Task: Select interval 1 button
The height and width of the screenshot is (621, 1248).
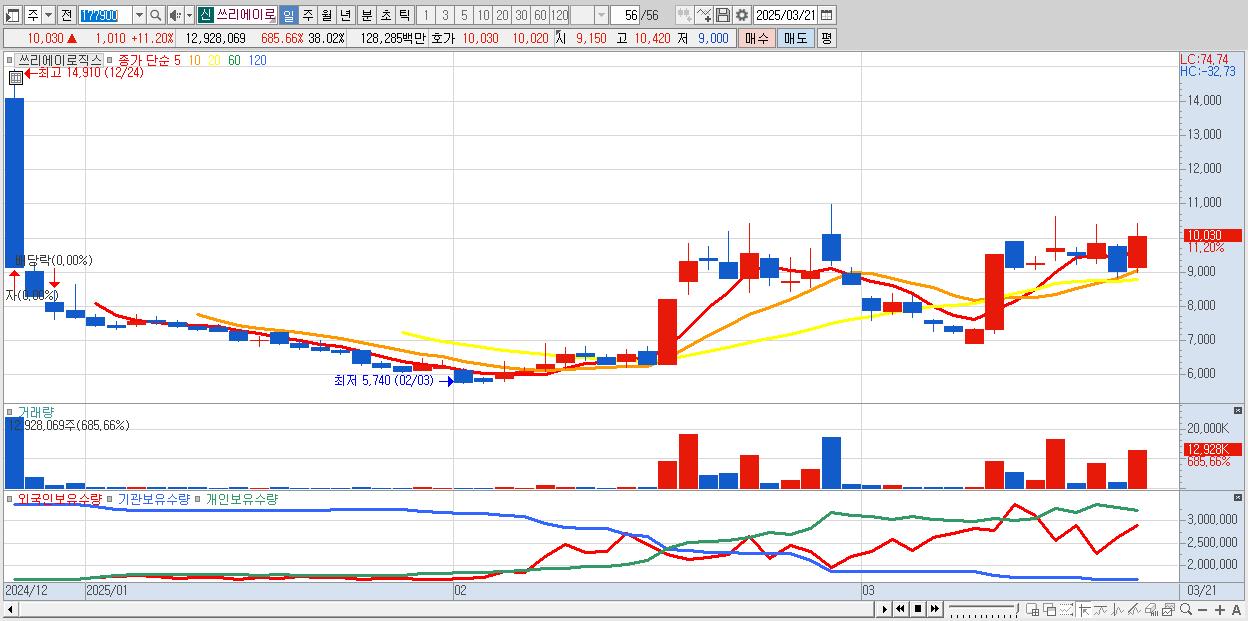Action: 425,15
